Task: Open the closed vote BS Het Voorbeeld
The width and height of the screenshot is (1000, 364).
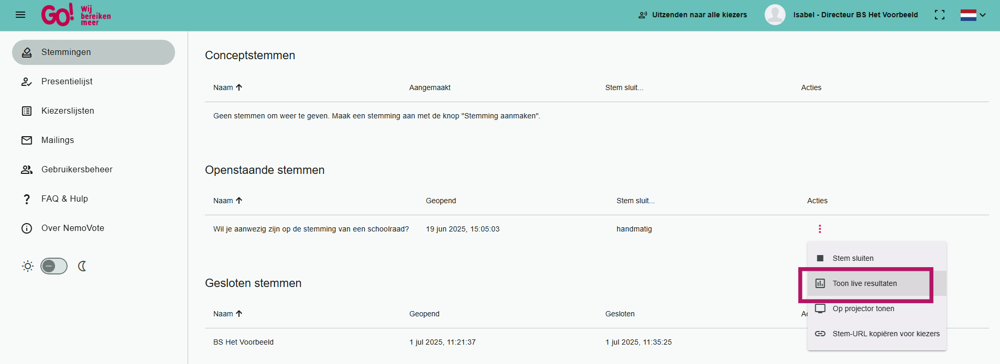Action: coord(243,342)
